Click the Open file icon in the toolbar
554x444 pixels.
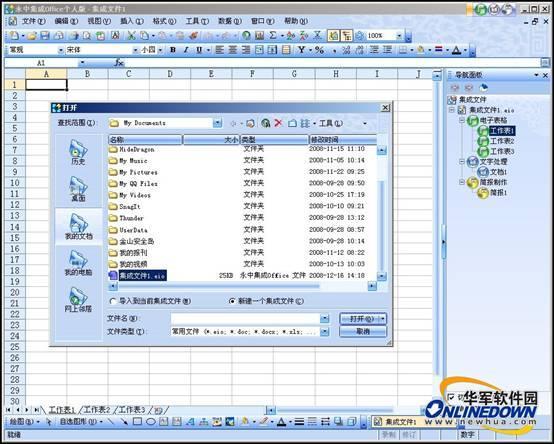32,35
